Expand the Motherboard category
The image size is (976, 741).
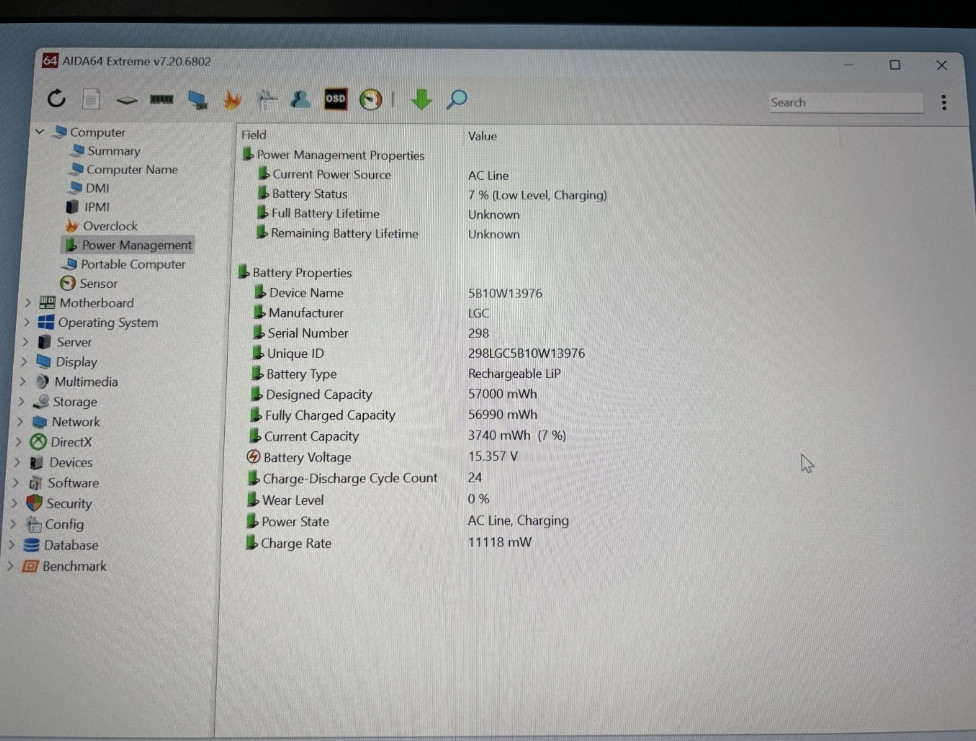27,302
